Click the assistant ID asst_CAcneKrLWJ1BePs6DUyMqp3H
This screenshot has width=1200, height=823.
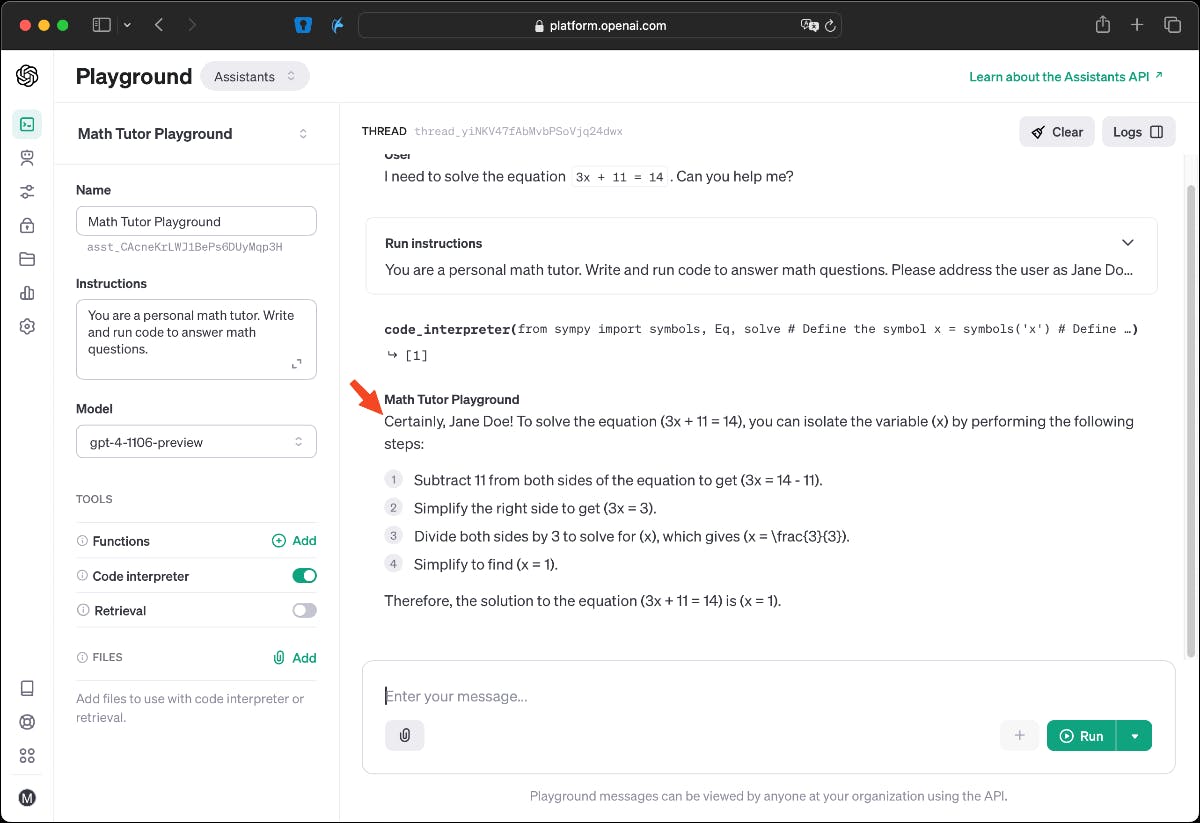tap(185, 247)
